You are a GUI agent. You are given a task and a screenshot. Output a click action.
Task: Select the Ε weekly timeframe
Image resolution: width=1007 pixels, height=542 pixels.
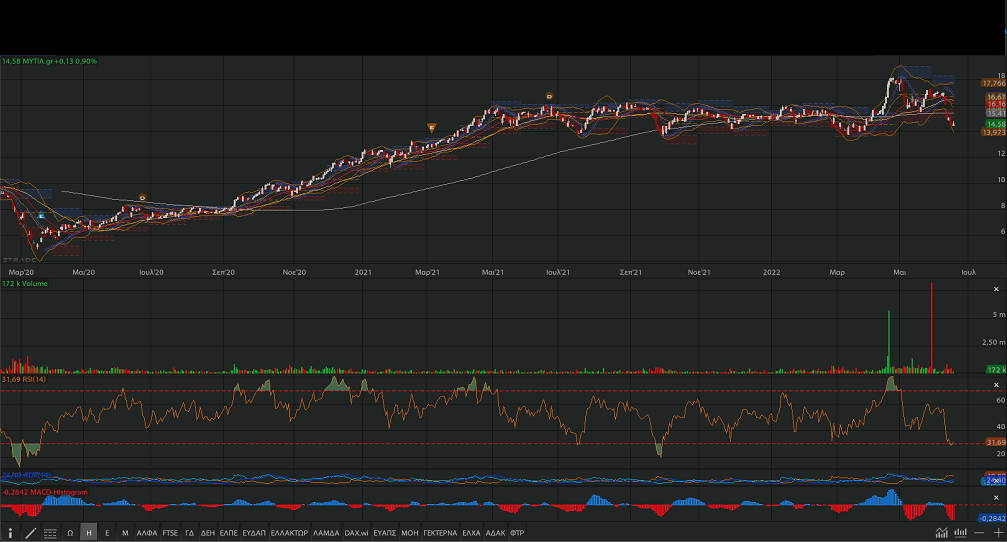[107, 533]
